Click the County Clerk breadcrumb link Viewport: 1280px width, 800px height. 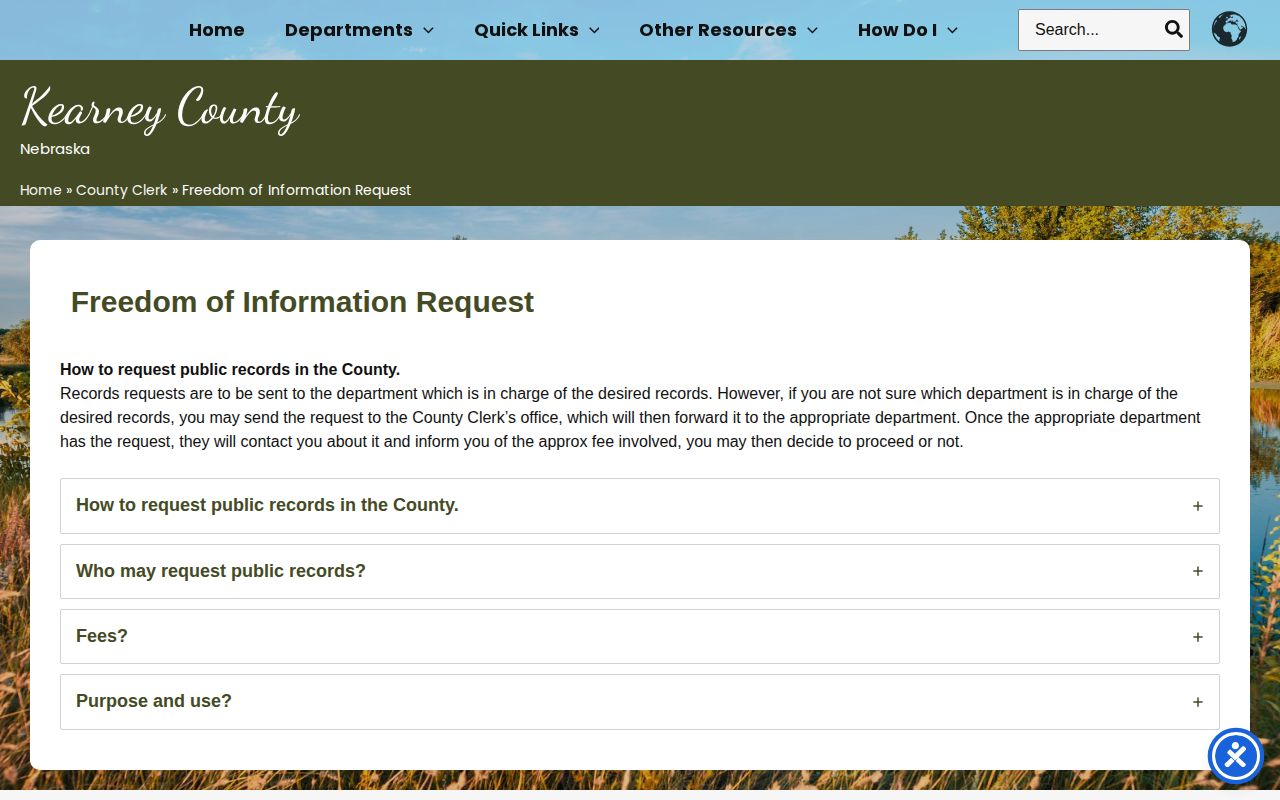coord(122,190)
